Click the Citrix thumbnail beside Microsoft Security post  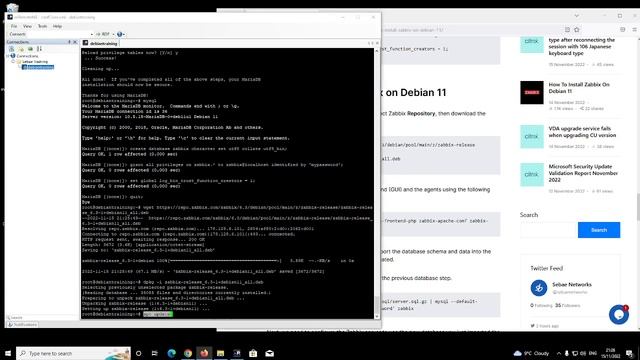coord(531,175)
